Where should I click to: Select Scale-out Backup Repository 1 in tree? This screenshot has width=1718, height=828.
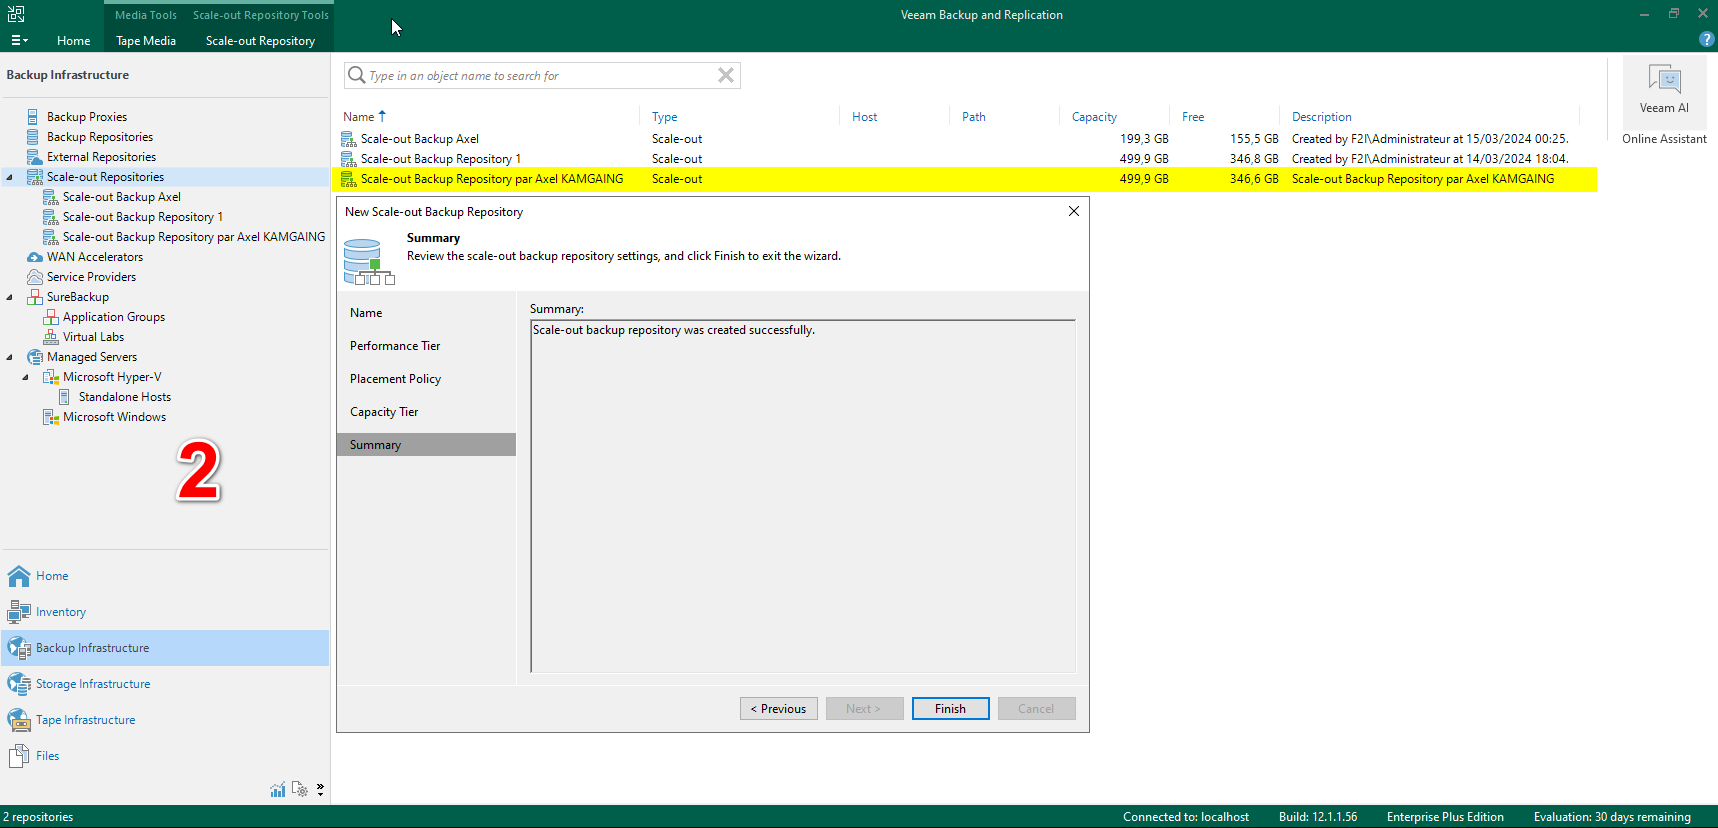click(143, 217)
